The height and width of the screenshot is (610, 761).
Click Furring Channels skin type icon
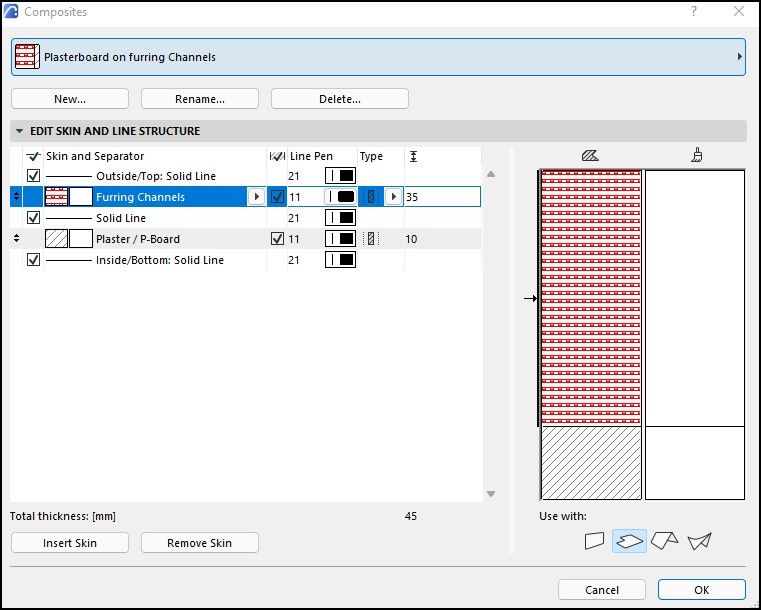(x=371, y=197)
